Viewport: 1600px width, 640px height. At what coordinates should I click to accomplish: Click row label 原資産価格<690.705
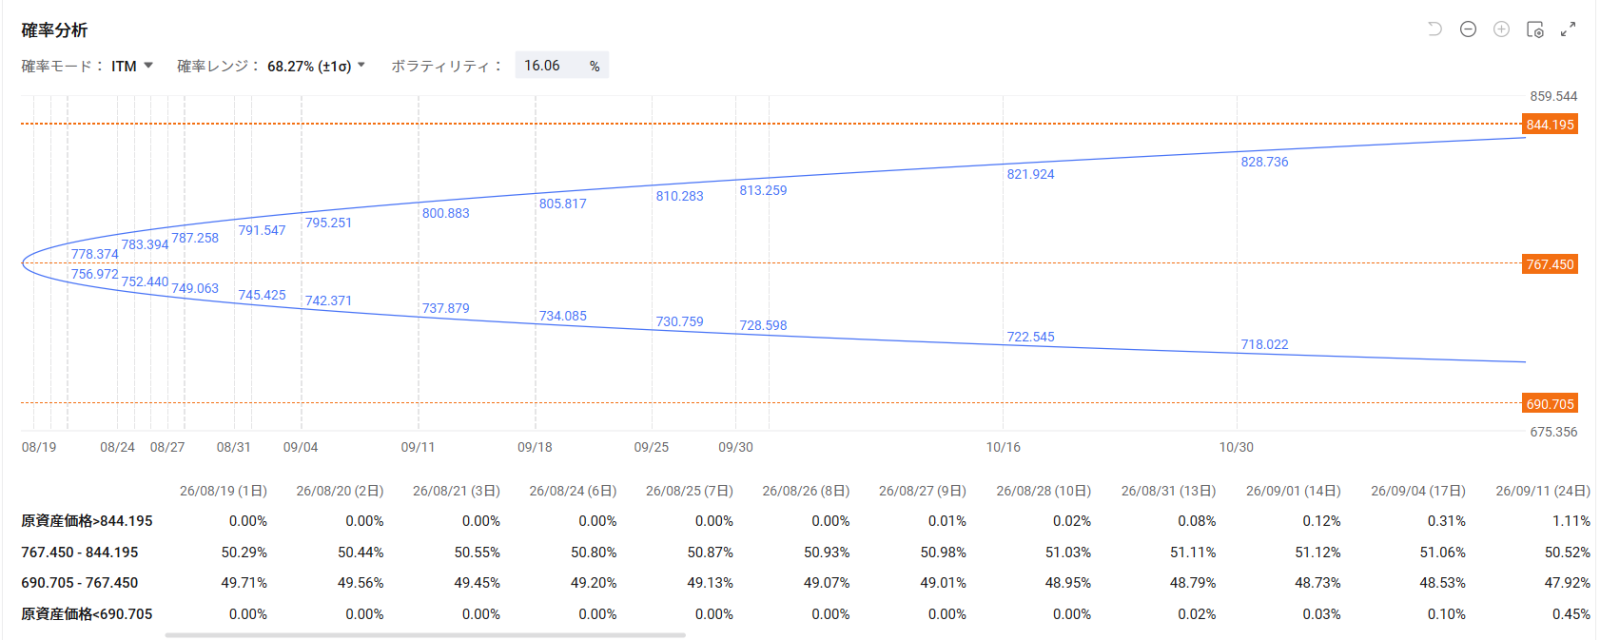coord(87,614)
